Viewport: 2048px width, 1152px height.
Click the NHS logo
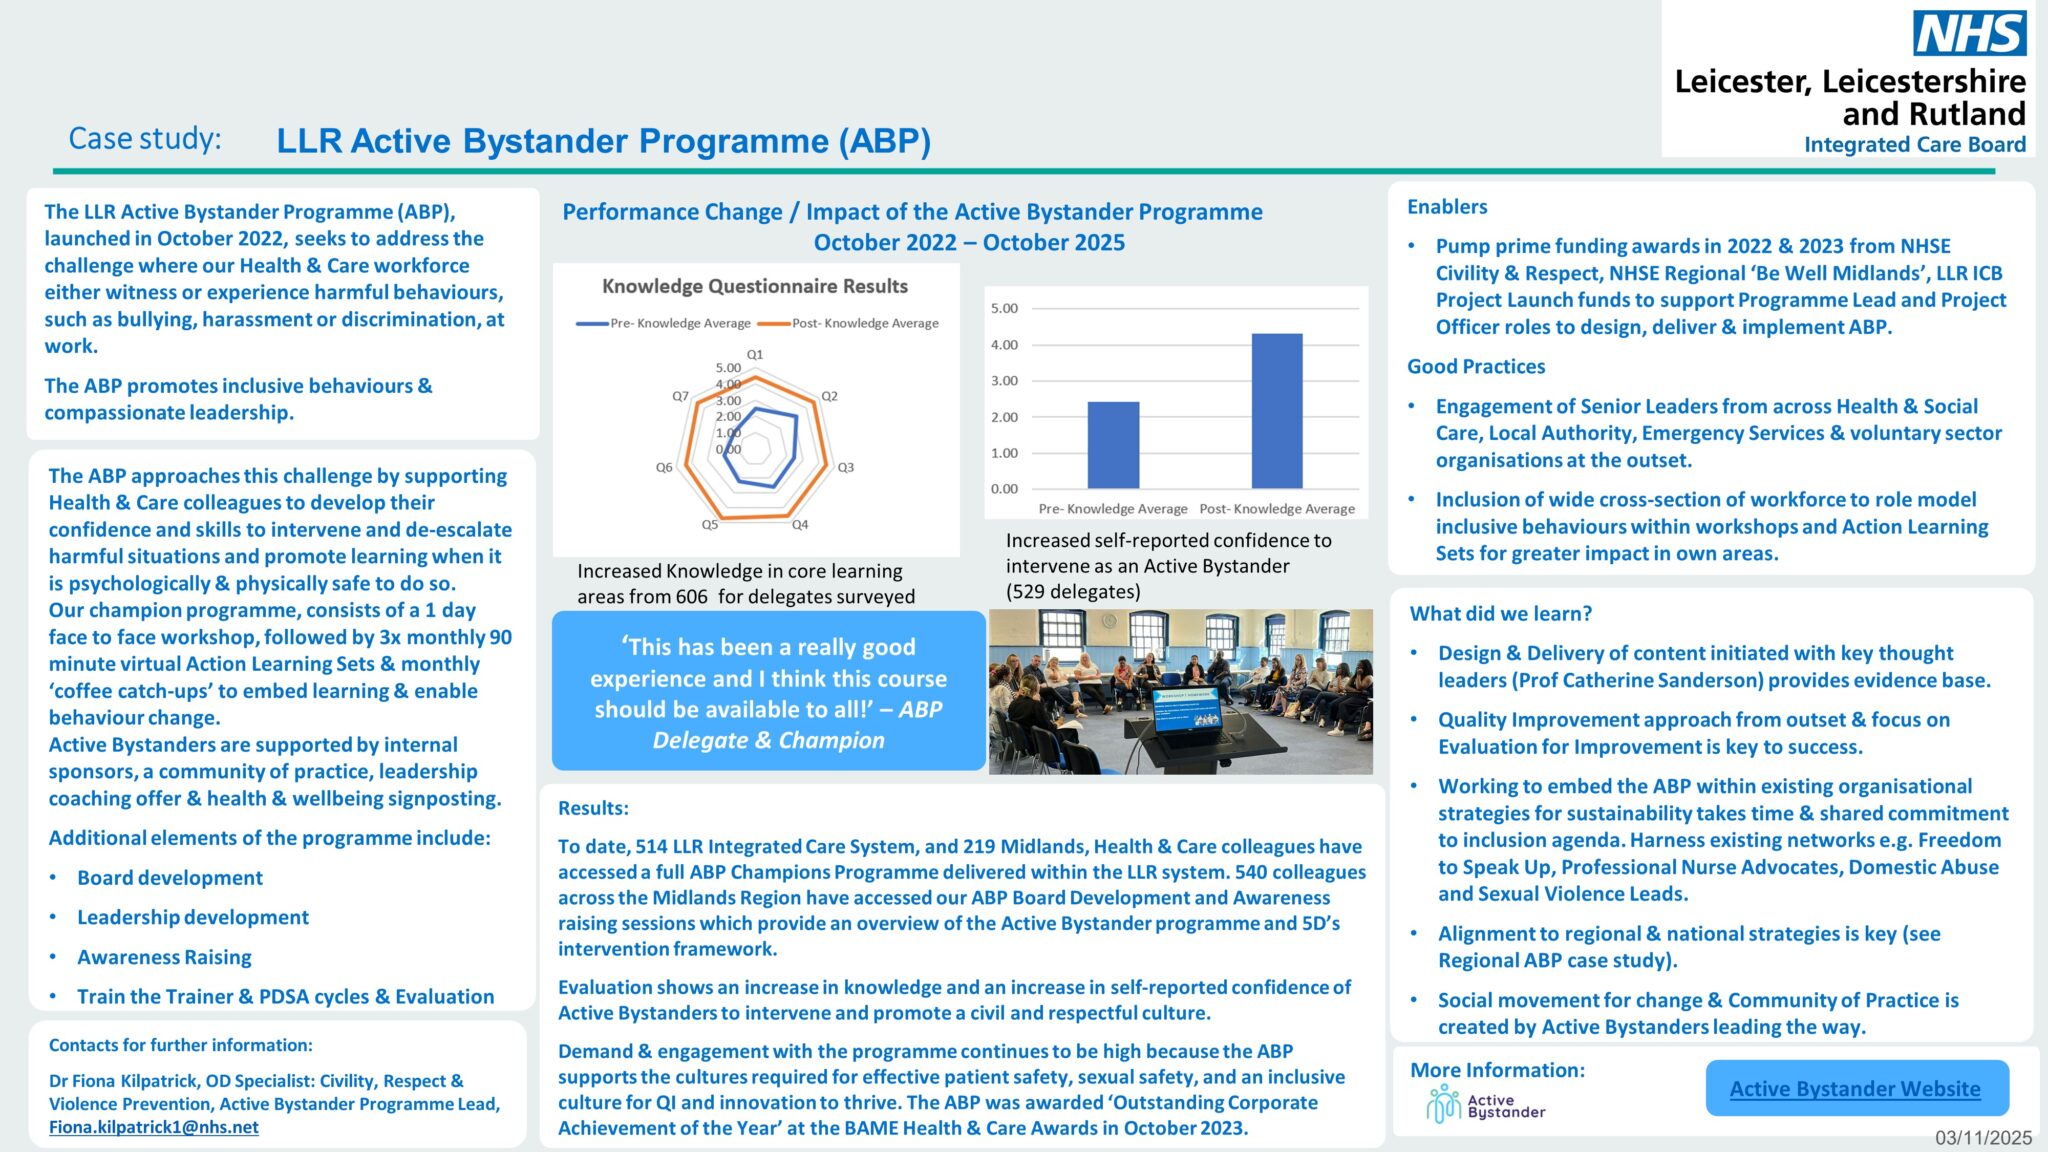pyautogui.click(x=1969, y=34)
